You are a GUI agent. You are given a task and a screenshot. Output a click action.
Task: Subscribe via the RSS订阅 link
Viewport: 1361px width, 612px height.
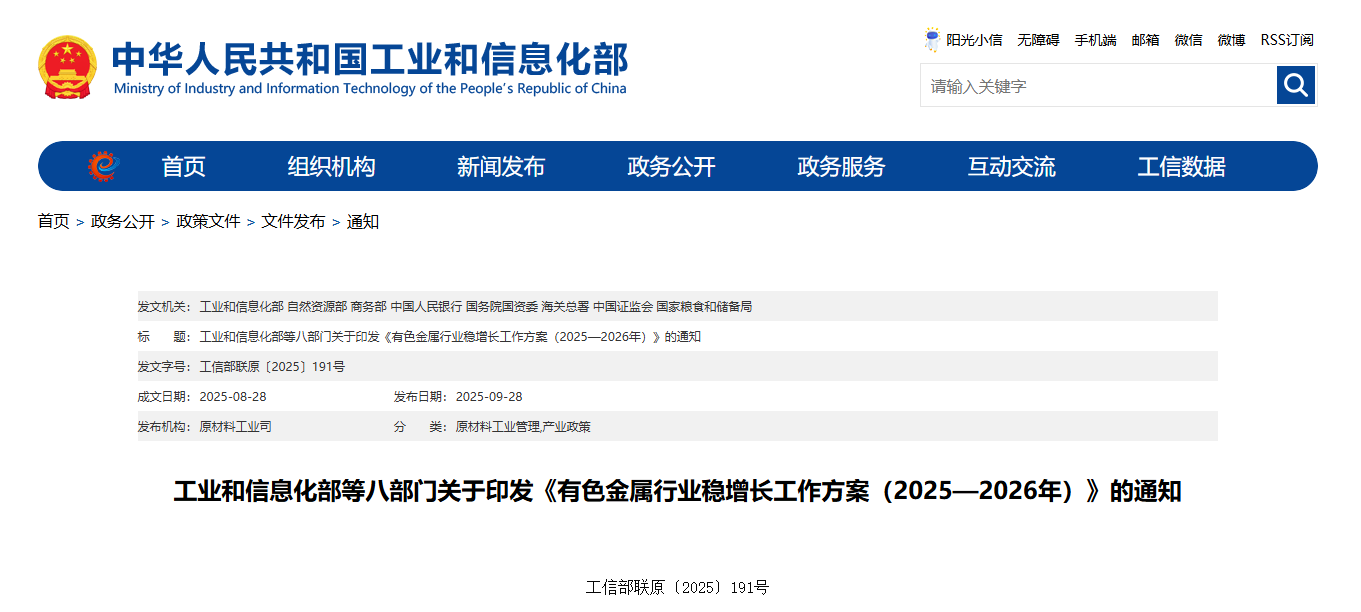click(1287, 39)
